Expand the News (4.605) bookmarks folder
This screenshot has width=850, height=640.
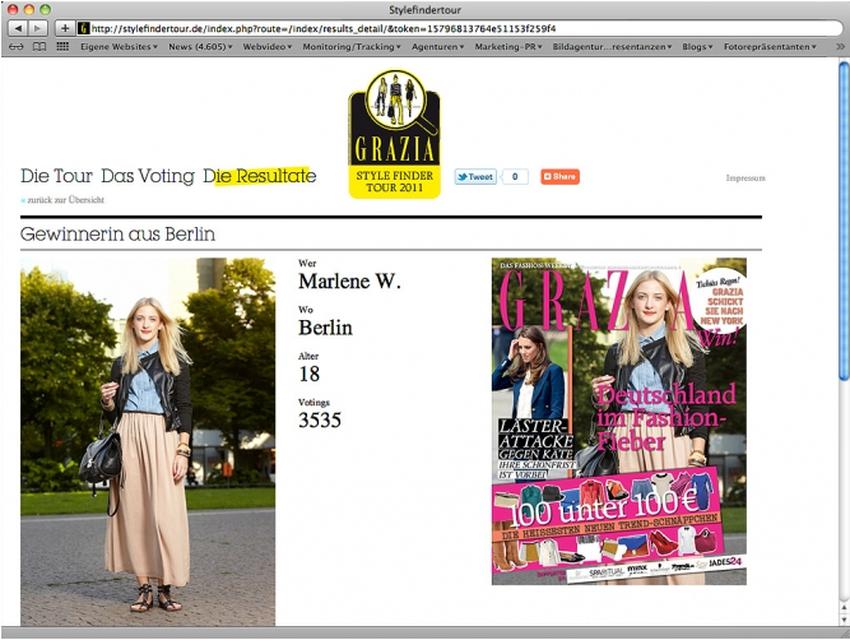click(200, 47)
